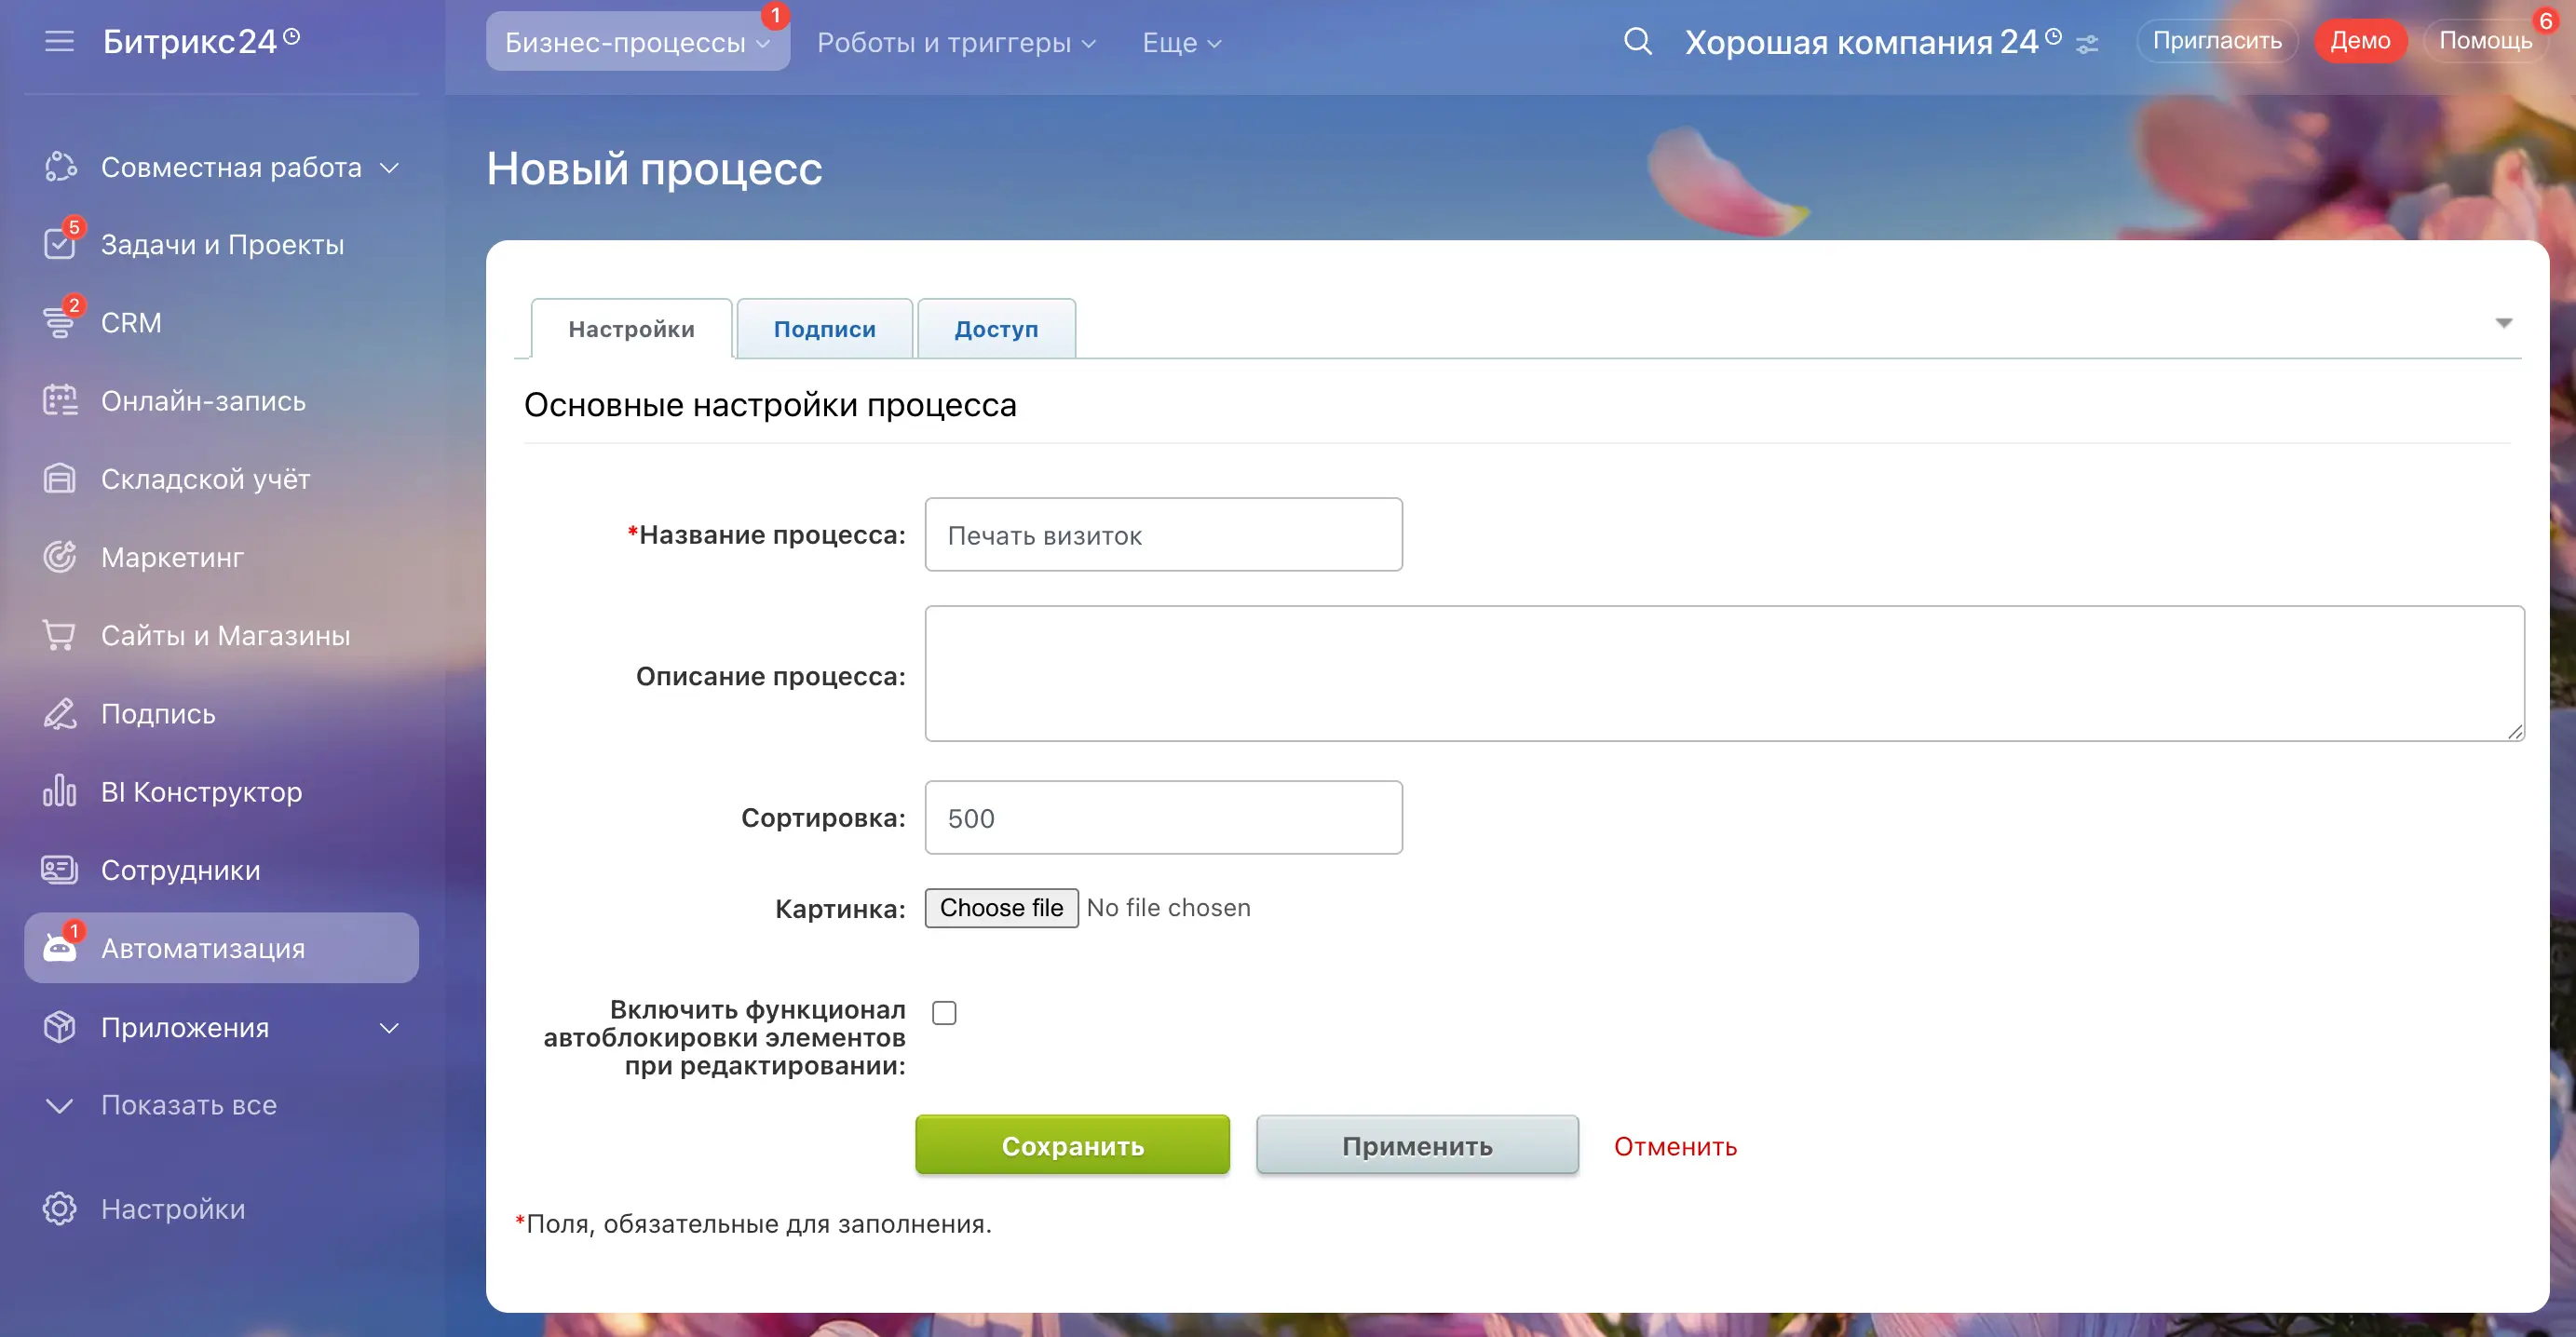The image size is (2576, 1337).
Task: Click the Пригласить button
Action: tap(2216, 40)
